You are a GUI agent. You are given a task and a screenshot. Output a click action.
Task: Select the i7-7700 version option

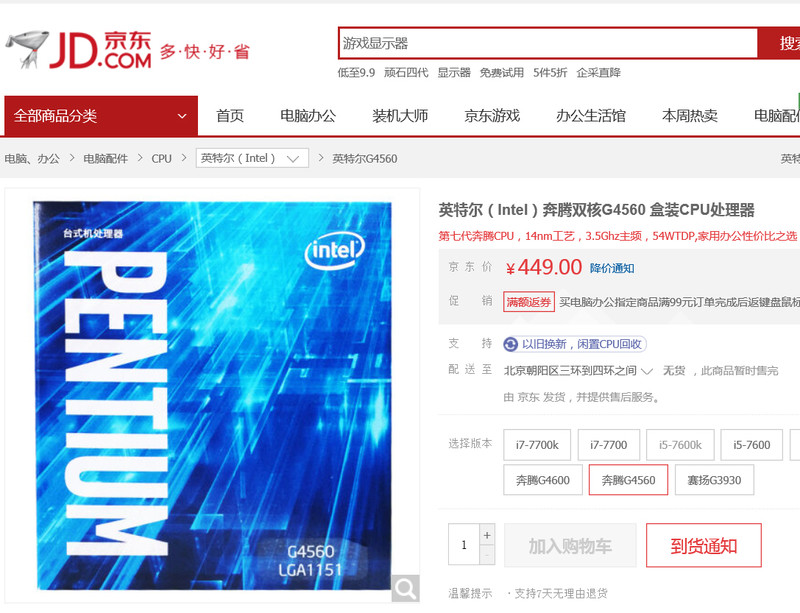click(609, 445)
